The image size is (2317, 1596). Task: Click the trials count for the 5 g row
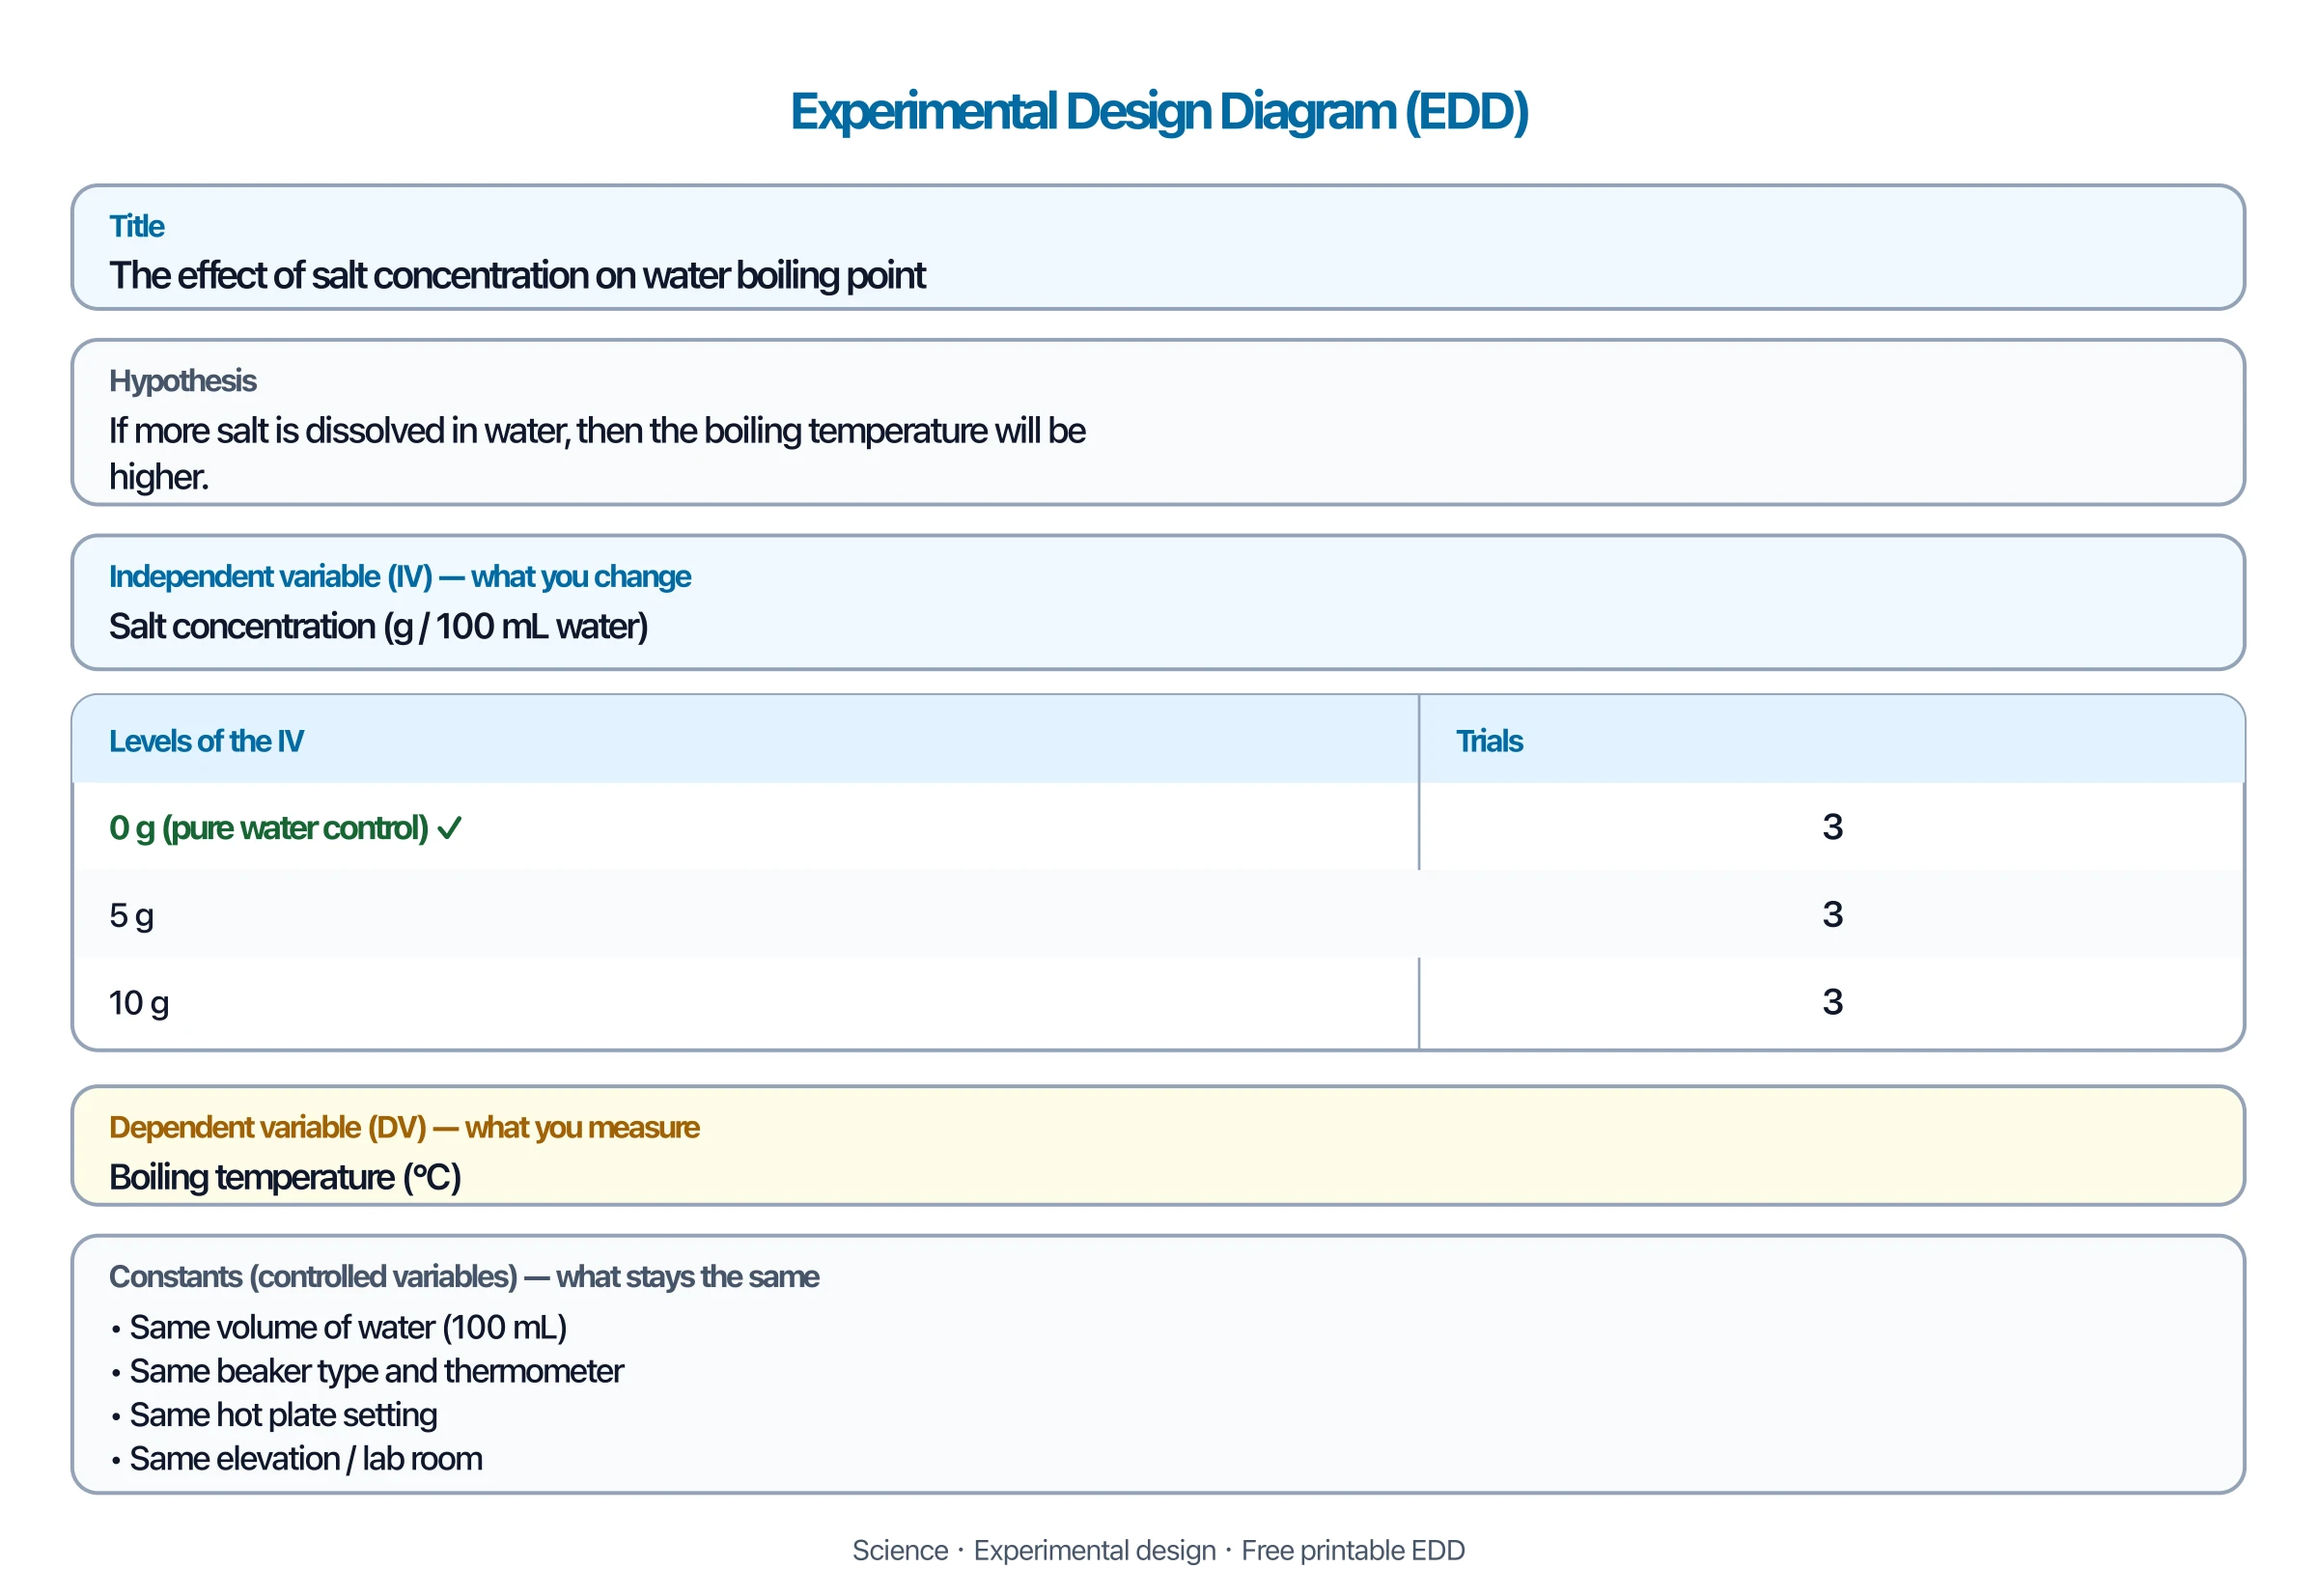coord(1831,914)
